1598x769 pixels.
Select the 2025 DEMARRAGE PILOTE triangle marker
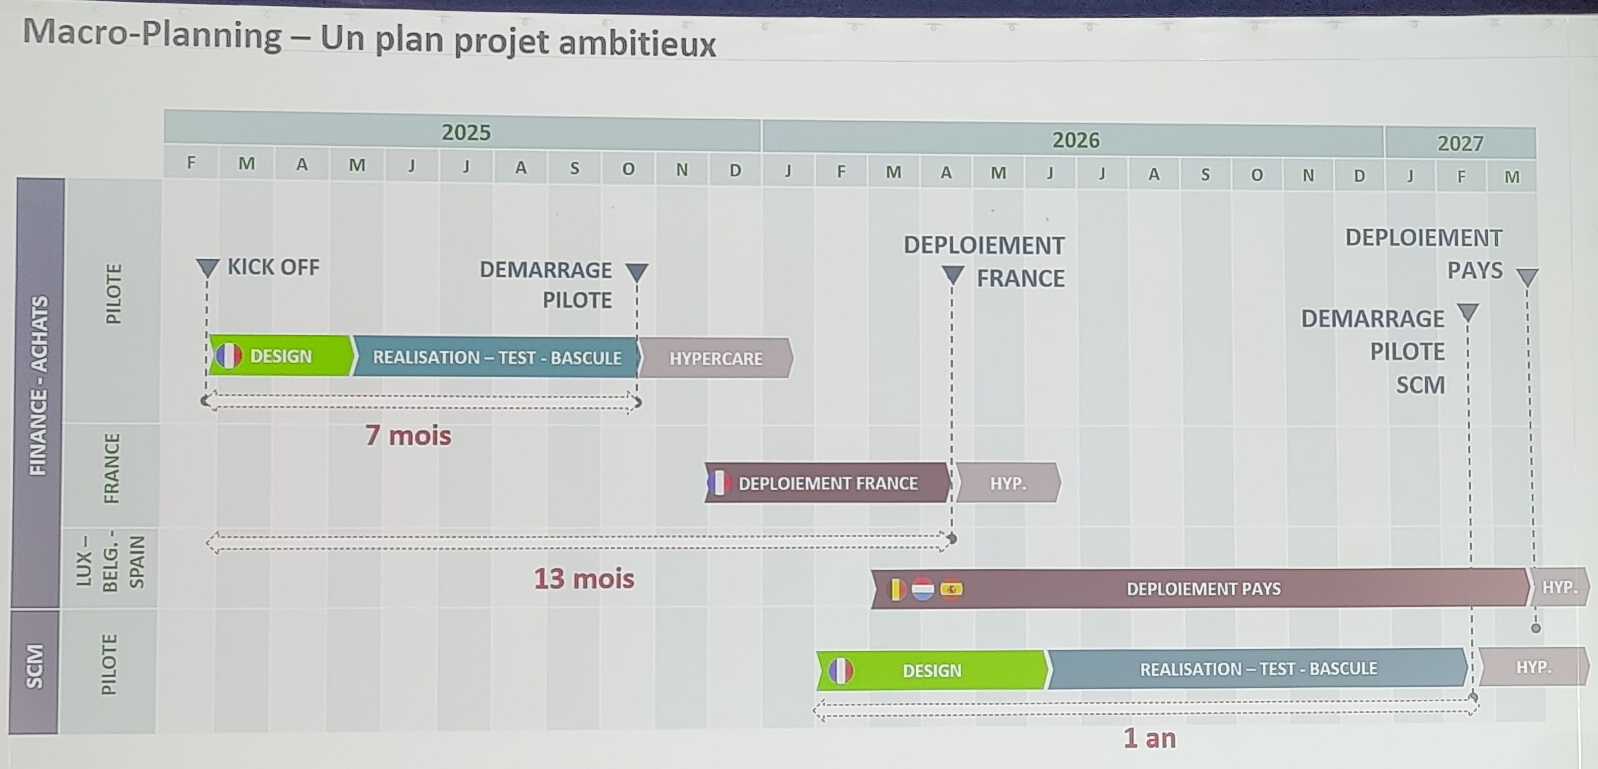pyautogui.click(x=637, y=272)
